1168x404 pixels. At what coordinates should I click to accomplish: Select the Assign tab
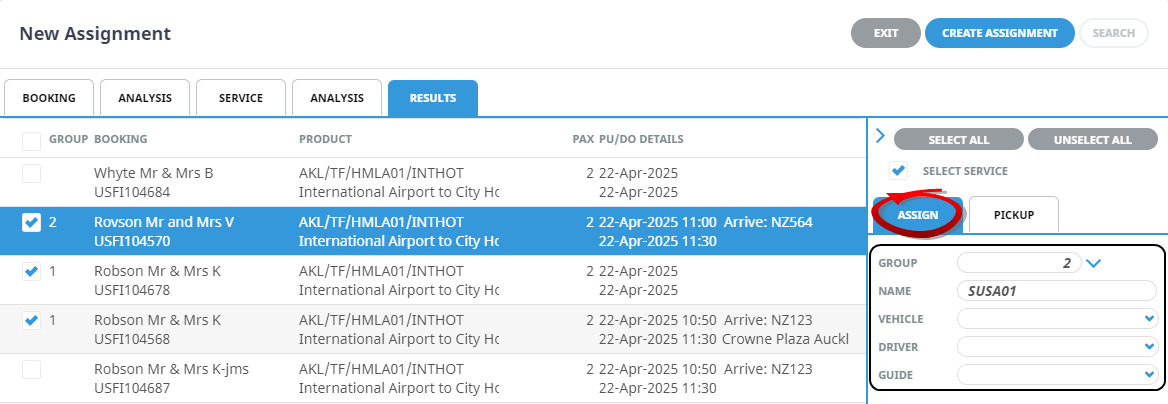tap(917, 215)
